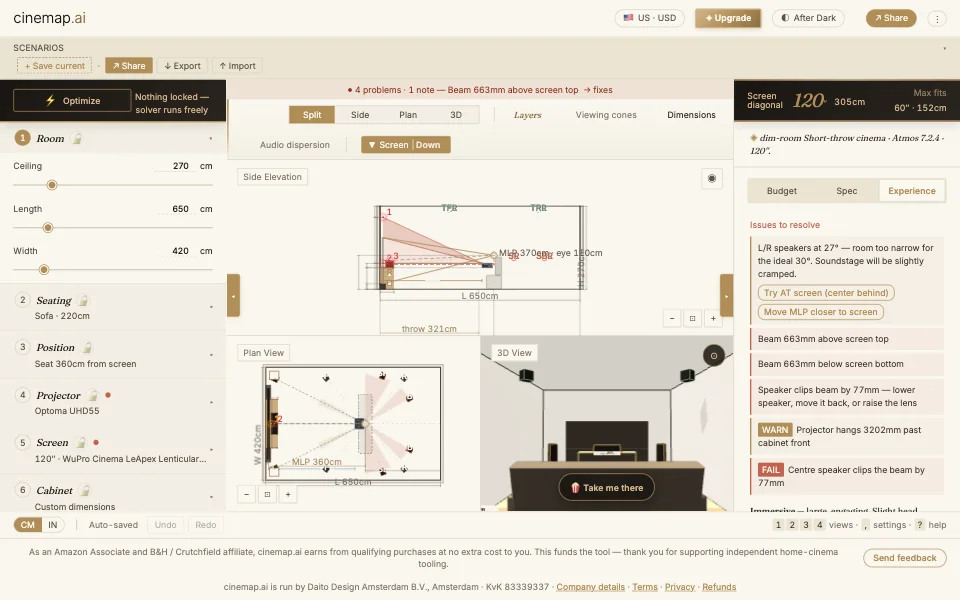Click the Projector padlock icon

coord(93,396)
